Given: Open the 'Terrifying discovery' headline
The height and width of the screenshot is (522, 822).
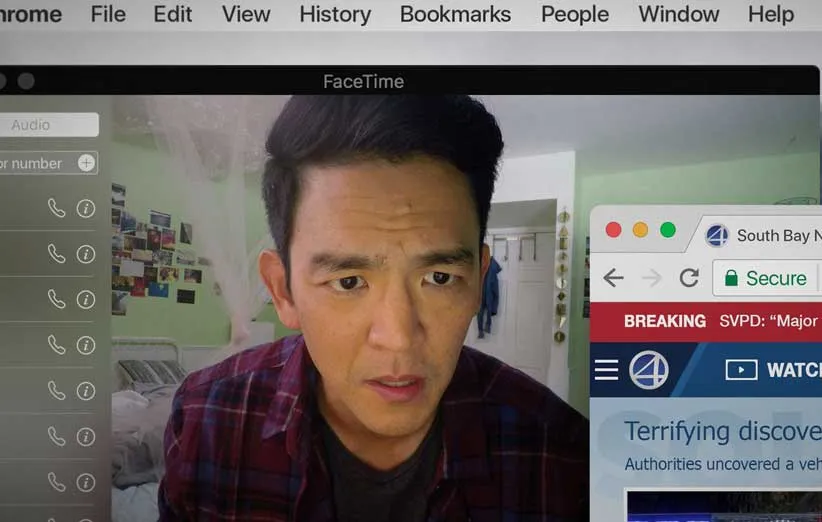Looking at the screenshot, I should click(722, 431).
